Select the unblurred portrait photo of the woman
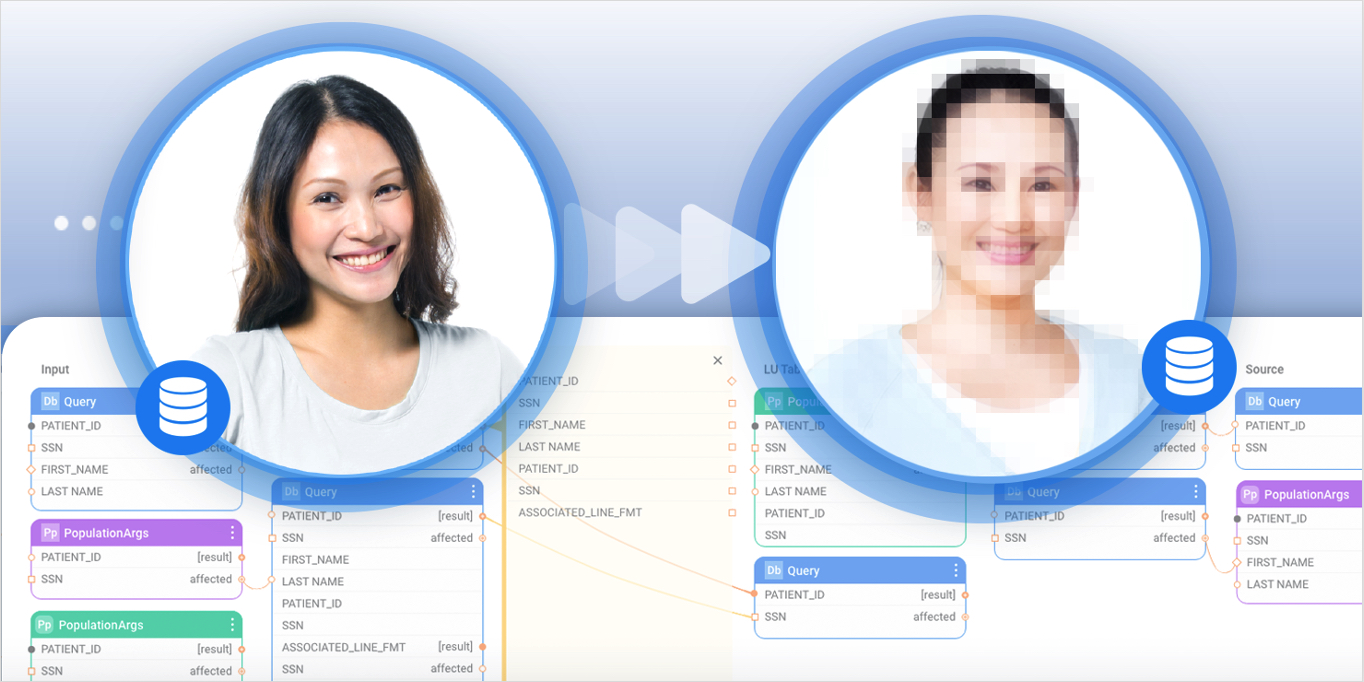 (341, 264)
